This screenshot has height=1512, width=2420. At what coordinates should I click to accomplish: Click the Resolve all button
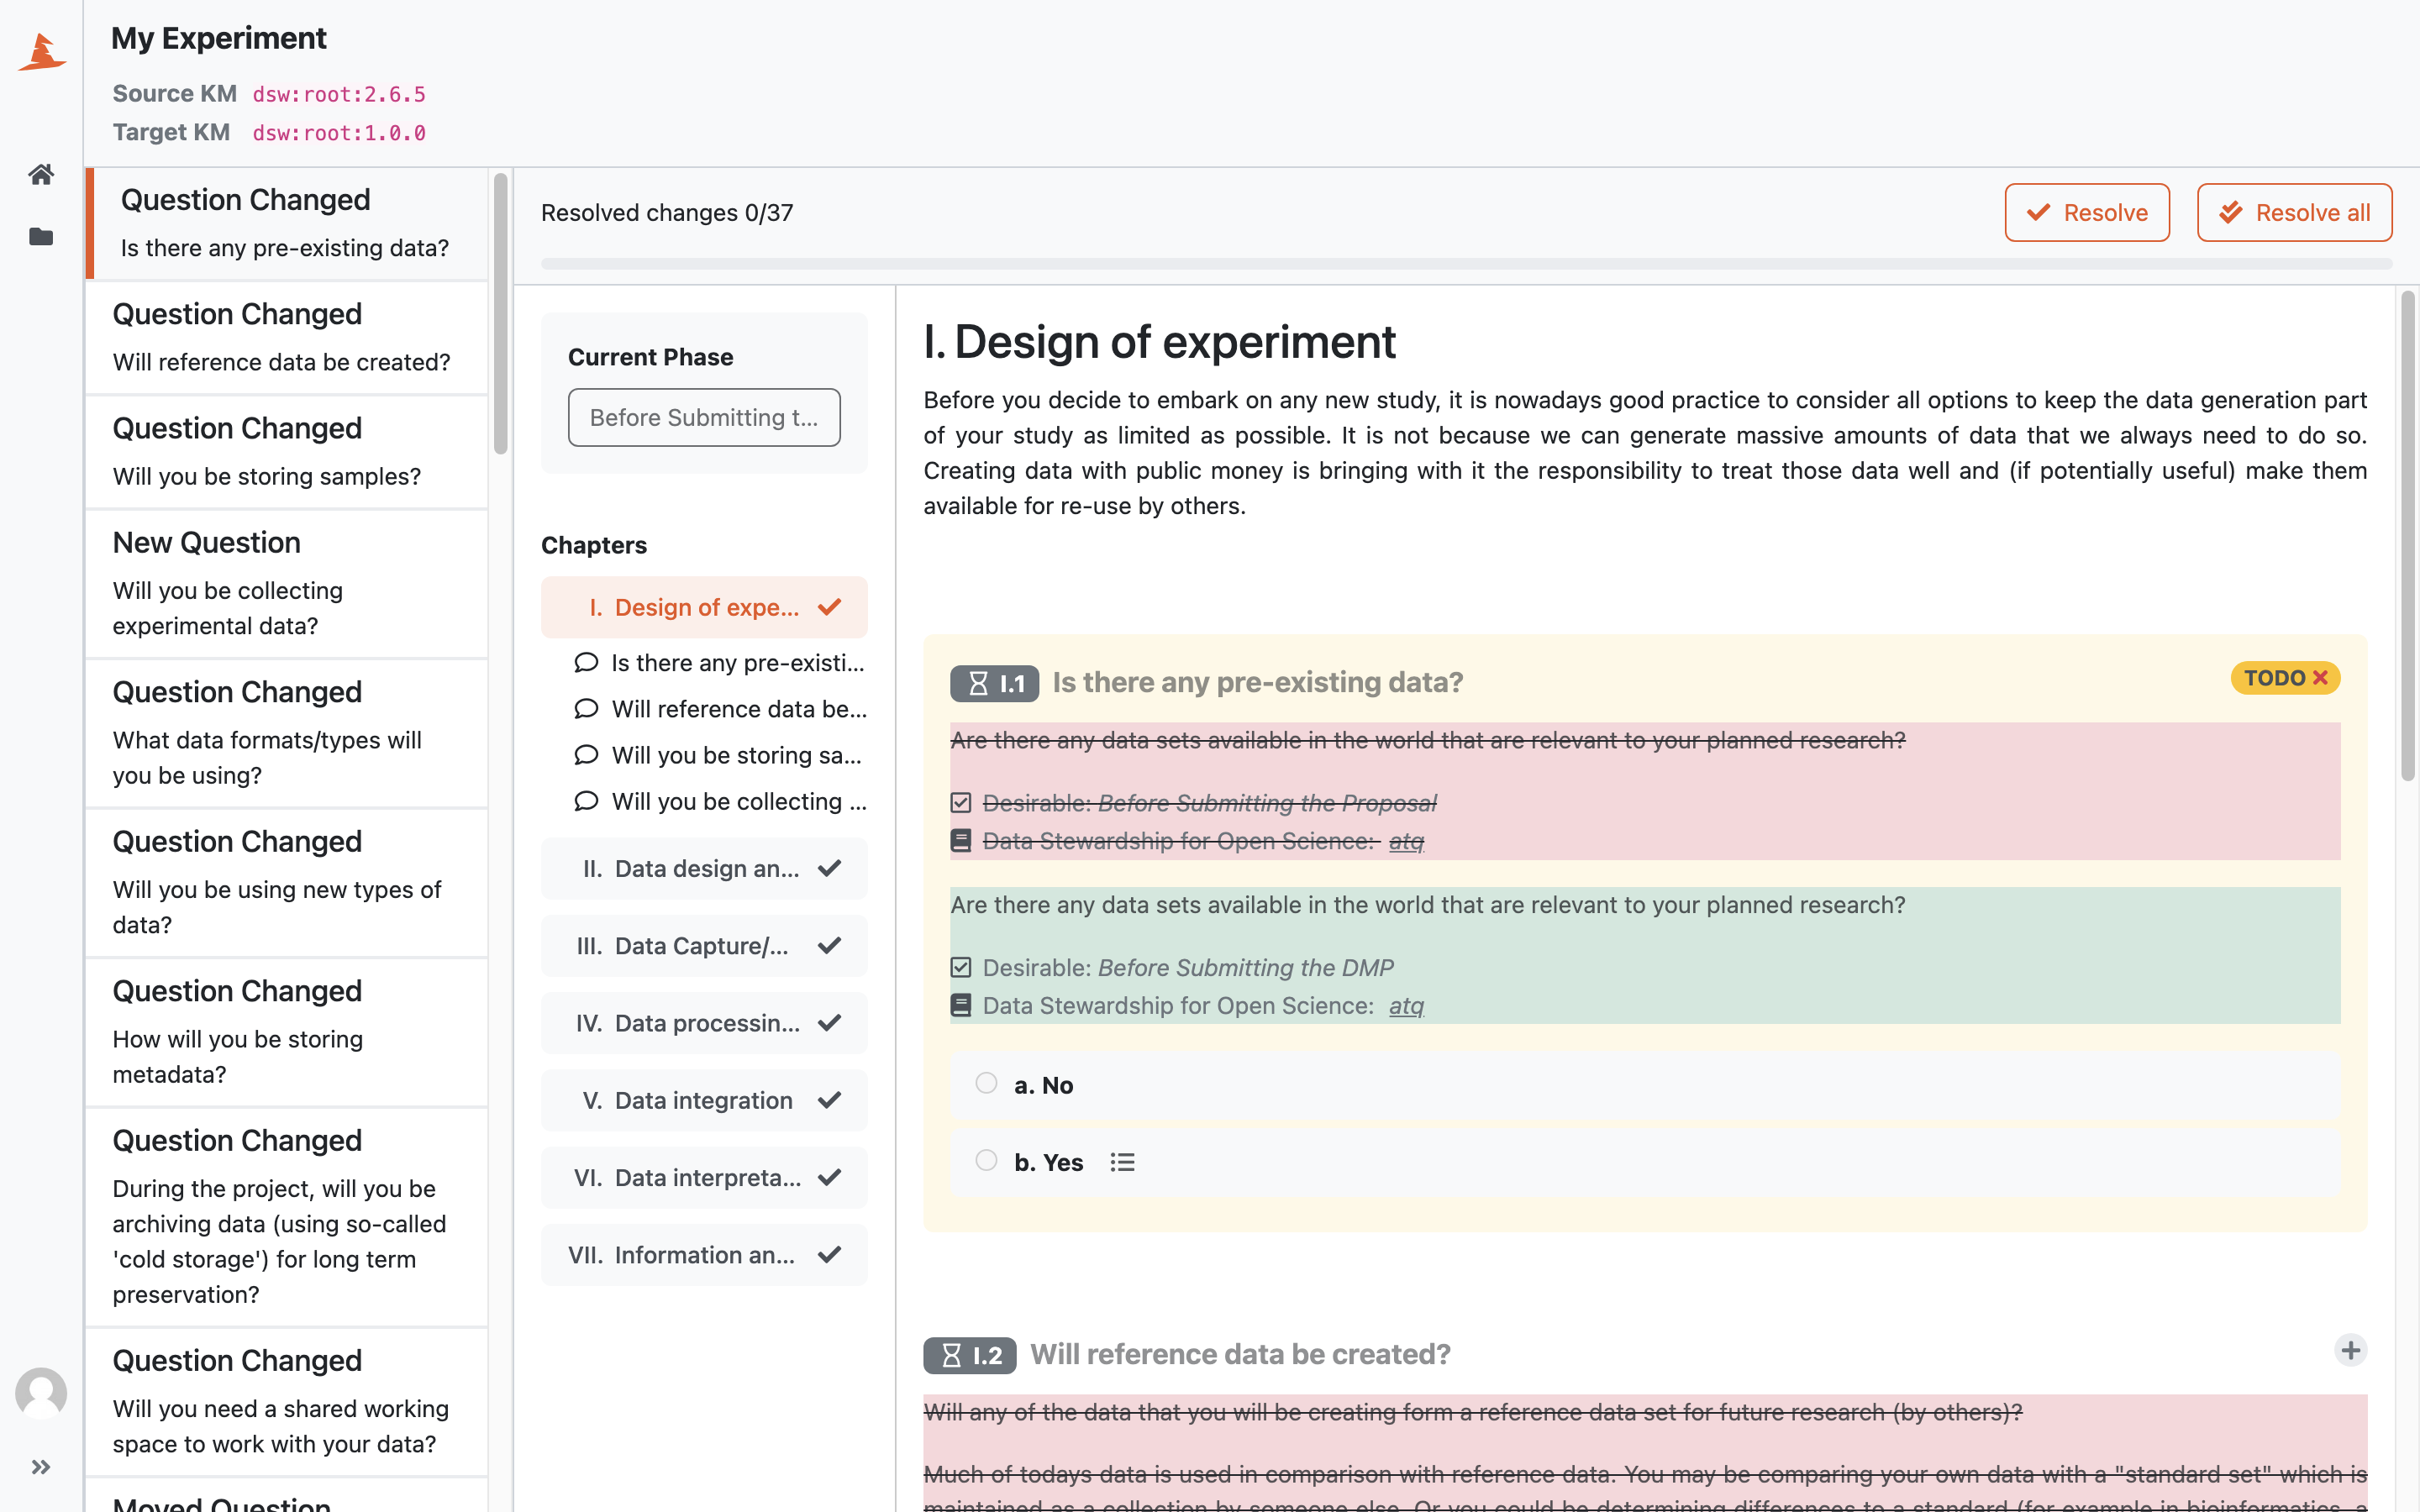click(x=2294, y=212)
